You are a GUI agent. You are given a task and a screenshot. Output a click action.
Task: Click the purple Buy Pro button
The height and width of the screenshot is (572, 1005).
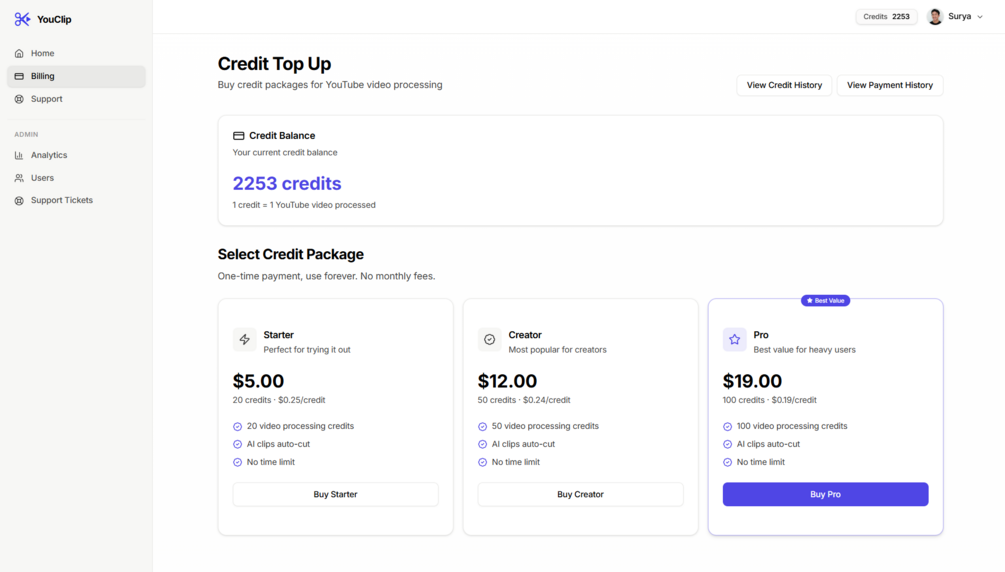click(825, 494)
